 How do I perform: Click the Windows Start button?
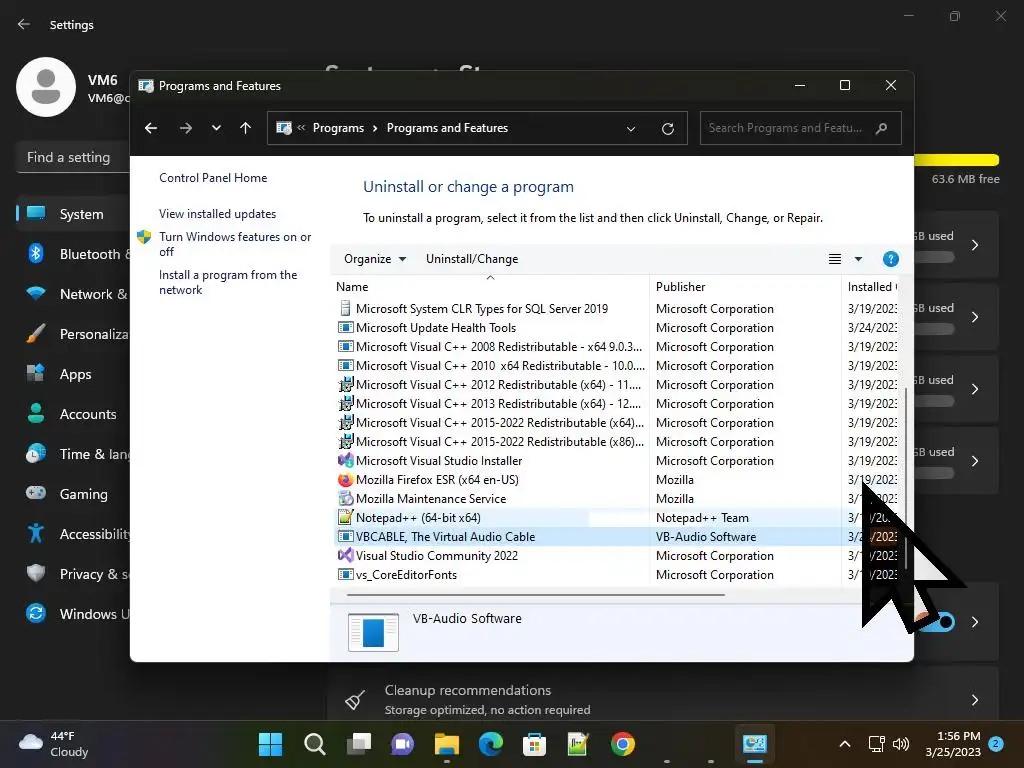(x=270, y=744)
